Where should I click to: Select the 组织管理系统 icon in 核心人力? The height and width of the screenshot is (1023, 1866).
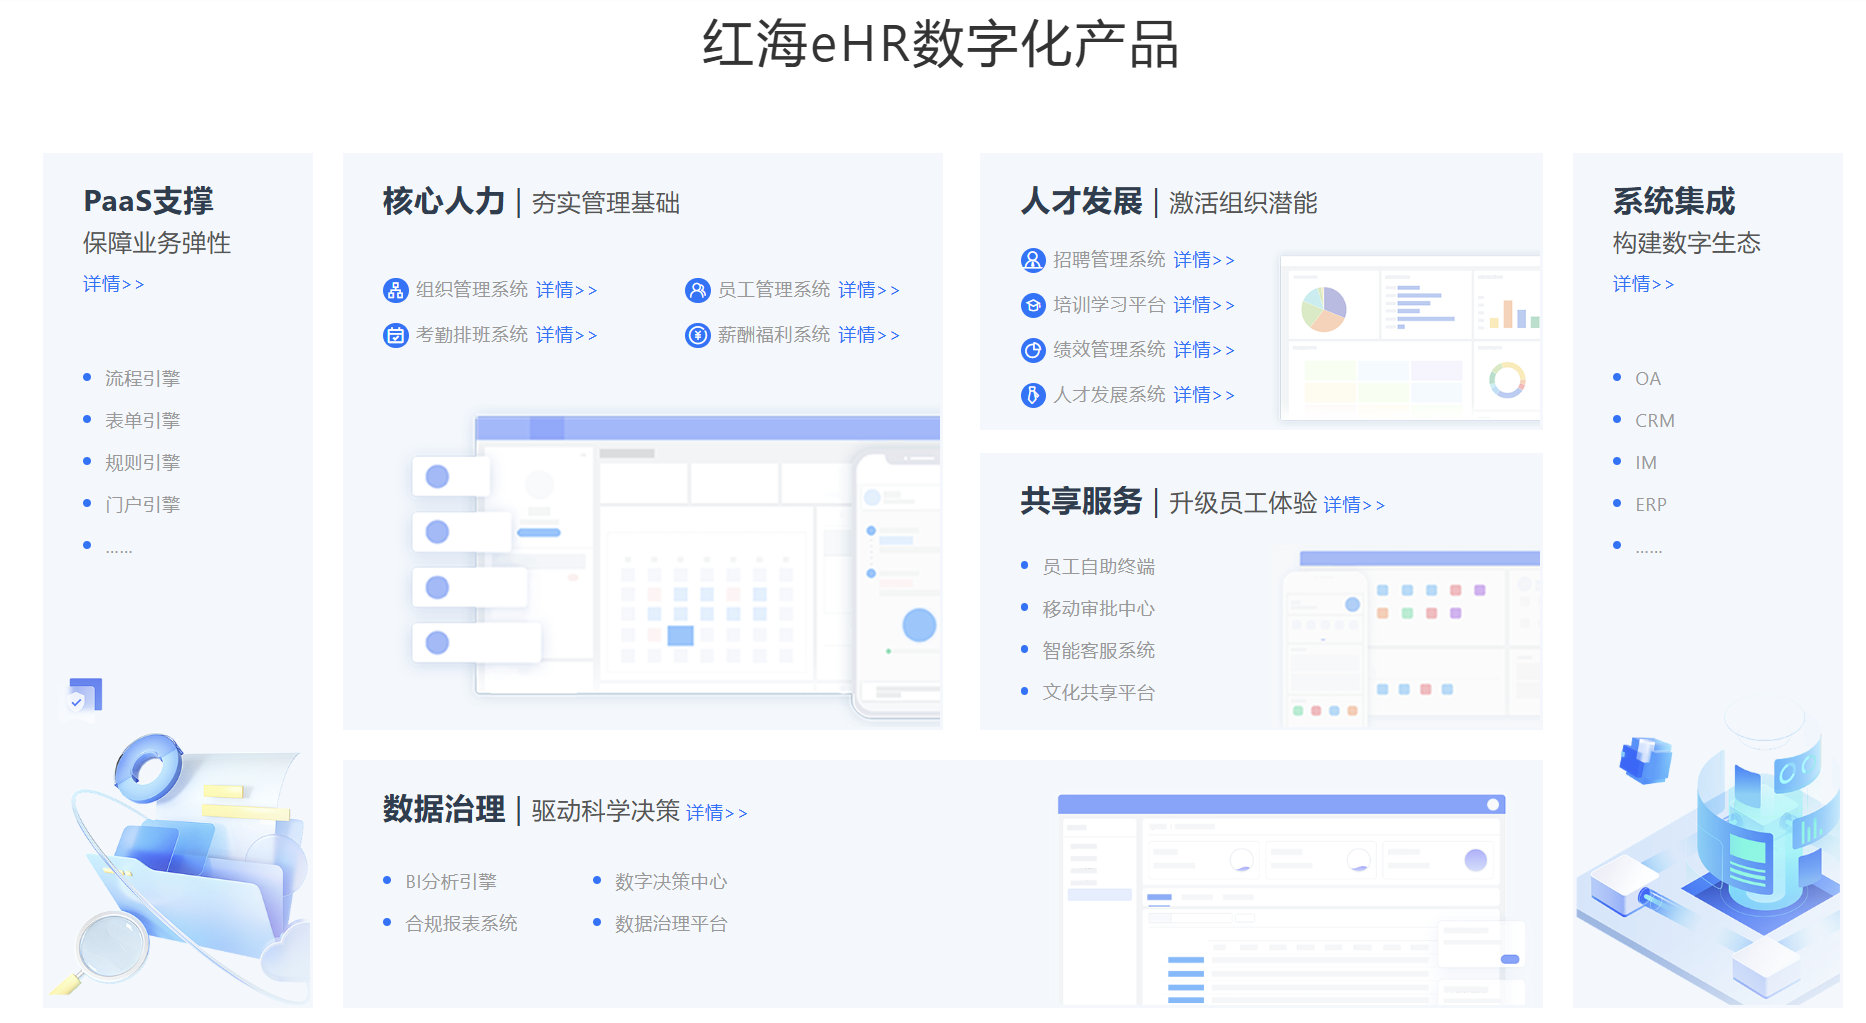click(x=394, y=289)
